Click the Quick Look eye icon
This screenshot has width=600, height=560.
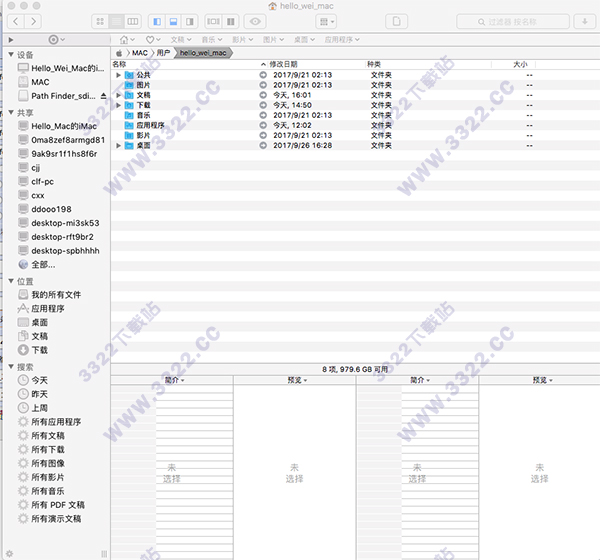pyautogui.click(x=255, y=20)
